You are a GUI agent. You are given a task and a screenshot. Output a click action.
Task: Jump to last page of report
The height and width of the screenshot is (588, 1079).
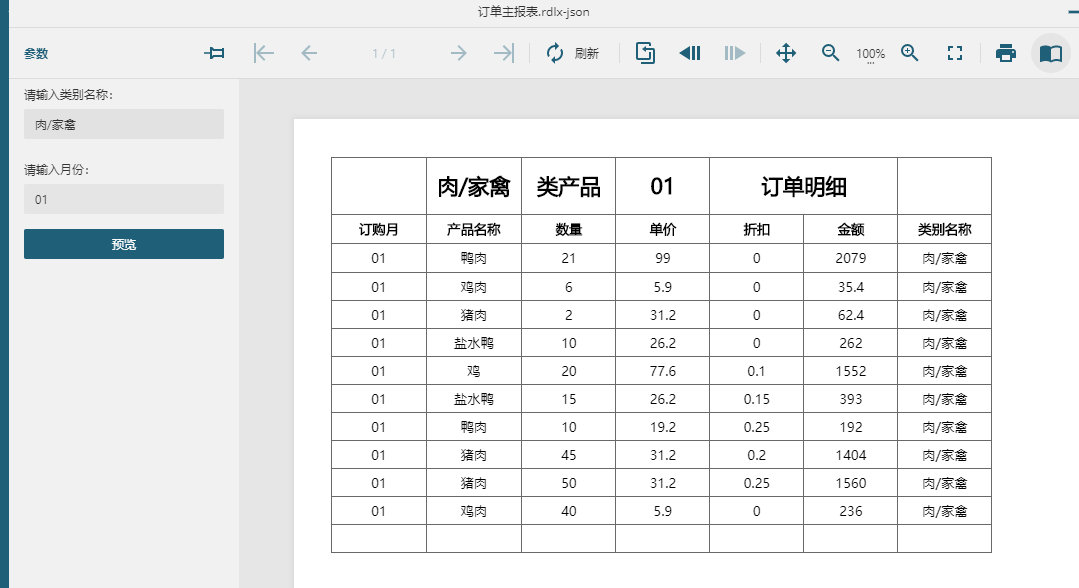coord(504,53)
